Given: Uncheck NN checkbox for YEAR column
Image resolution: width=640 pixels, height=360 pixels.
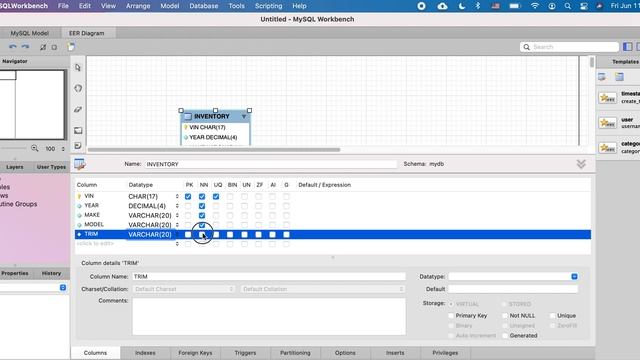Looking at the screenshot, I should [202, 206].
